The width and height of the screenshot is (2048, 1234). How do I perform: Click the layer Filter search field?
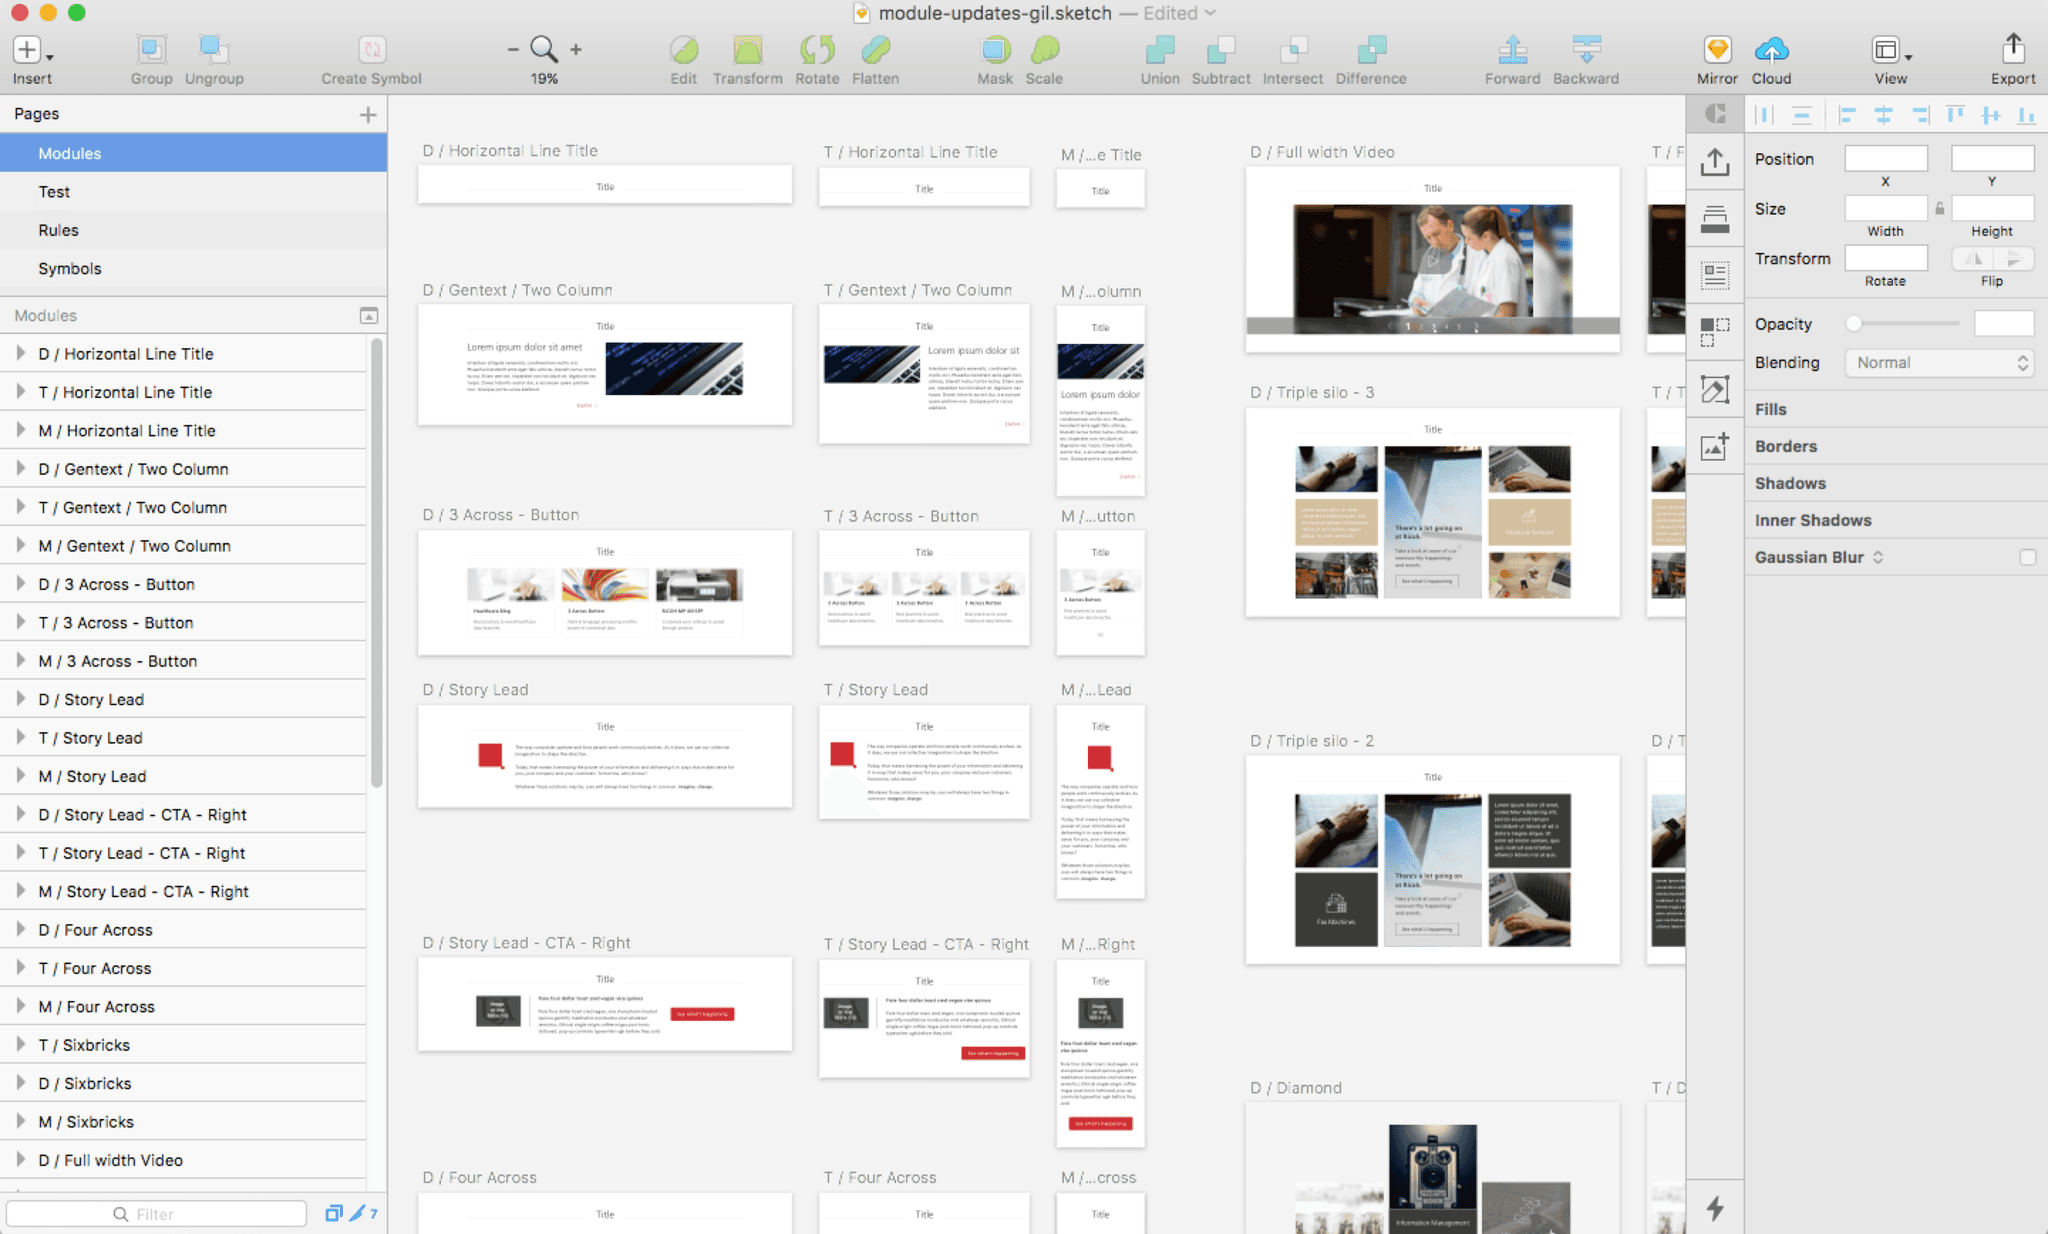click(x=156, y=1213)
